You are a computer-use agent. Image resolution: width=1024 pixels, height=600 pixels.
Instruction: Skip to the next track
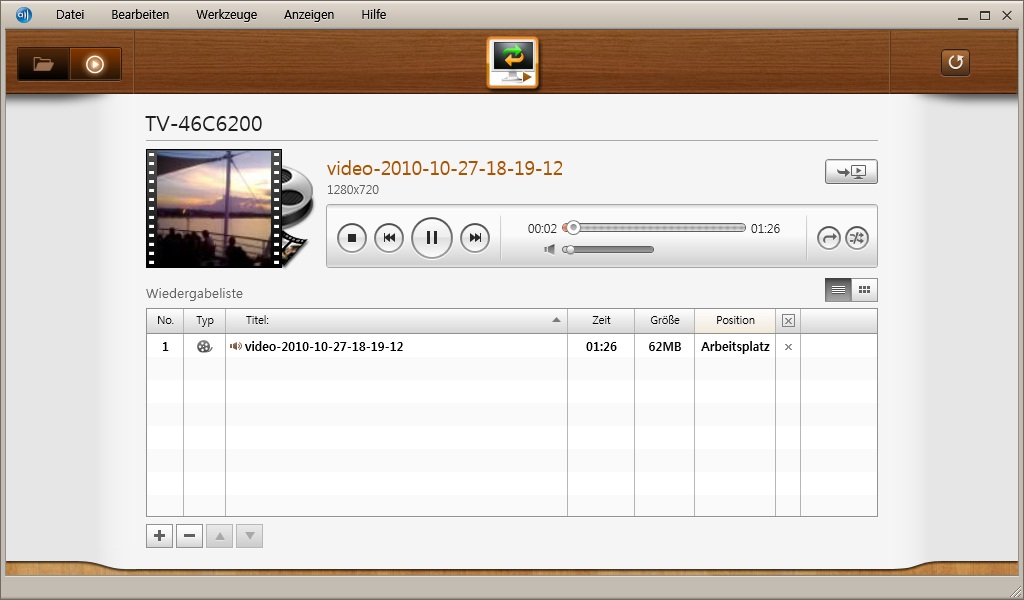[475, 237]
